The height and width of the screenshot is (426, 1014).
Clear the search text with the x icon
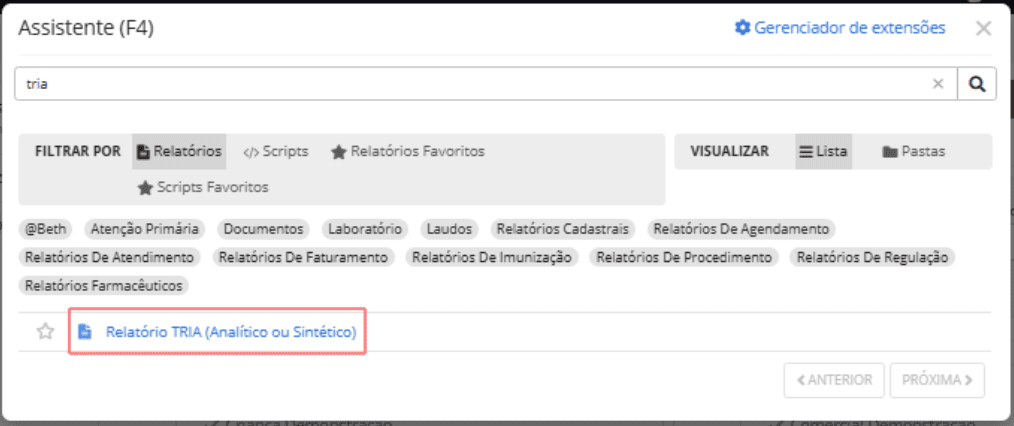[x=938, y=84]
